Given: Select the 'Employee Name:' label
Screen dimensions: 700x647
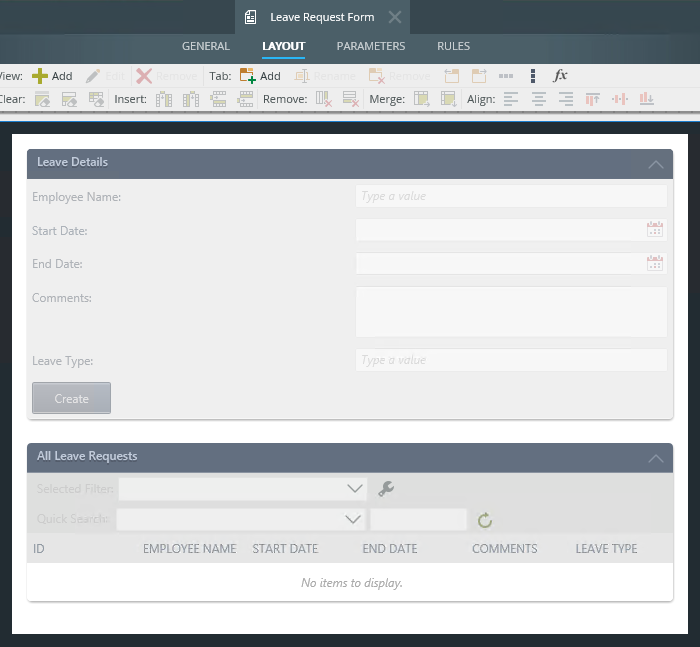Looking at the screenshot, I should point(76,197).
